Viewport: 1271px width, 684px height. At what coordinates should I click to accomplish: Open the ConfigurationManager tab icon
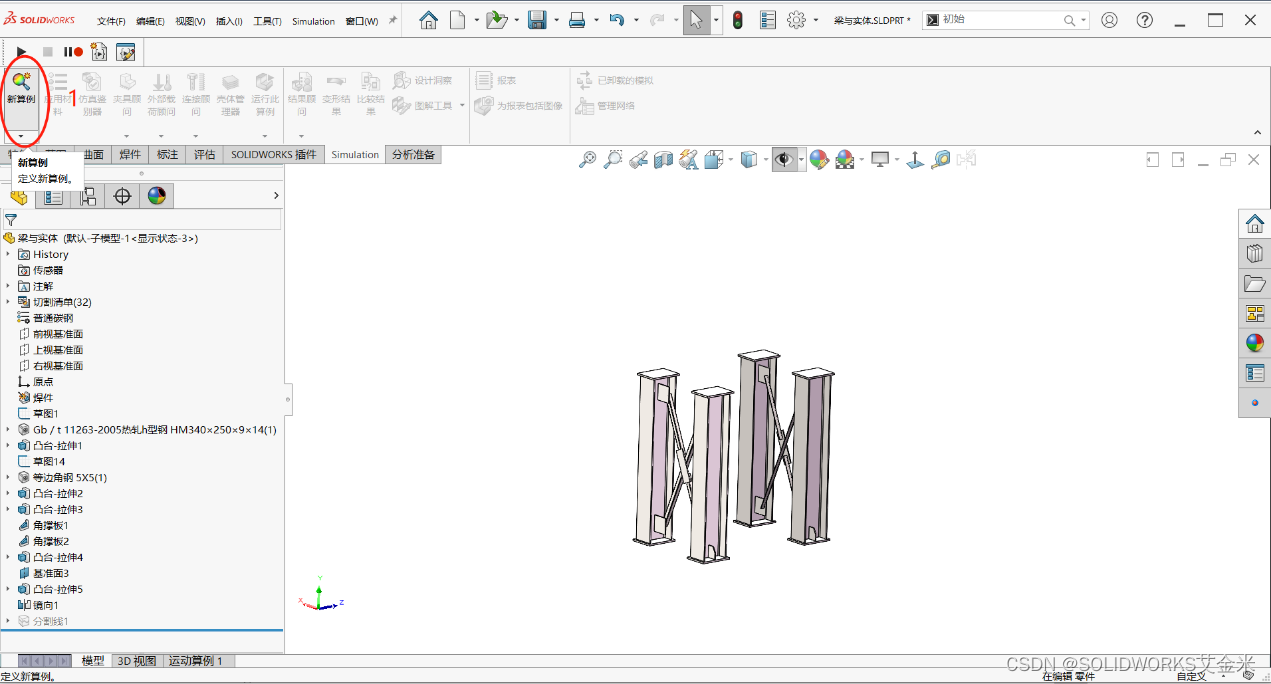(x=88, y=196)
